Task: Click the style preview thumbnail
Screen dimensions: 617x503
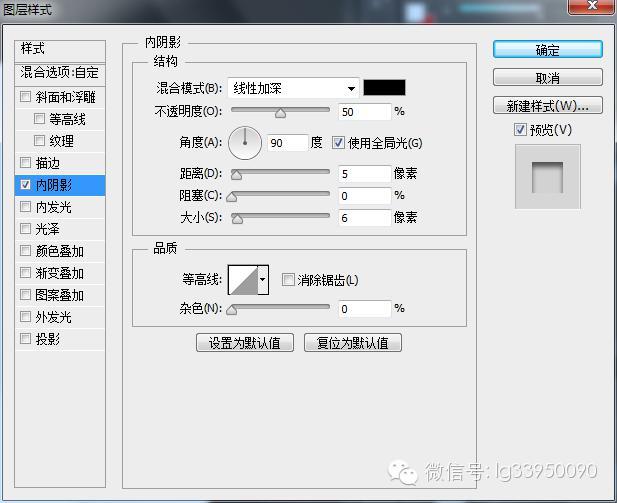Action: tap(547, 176)
